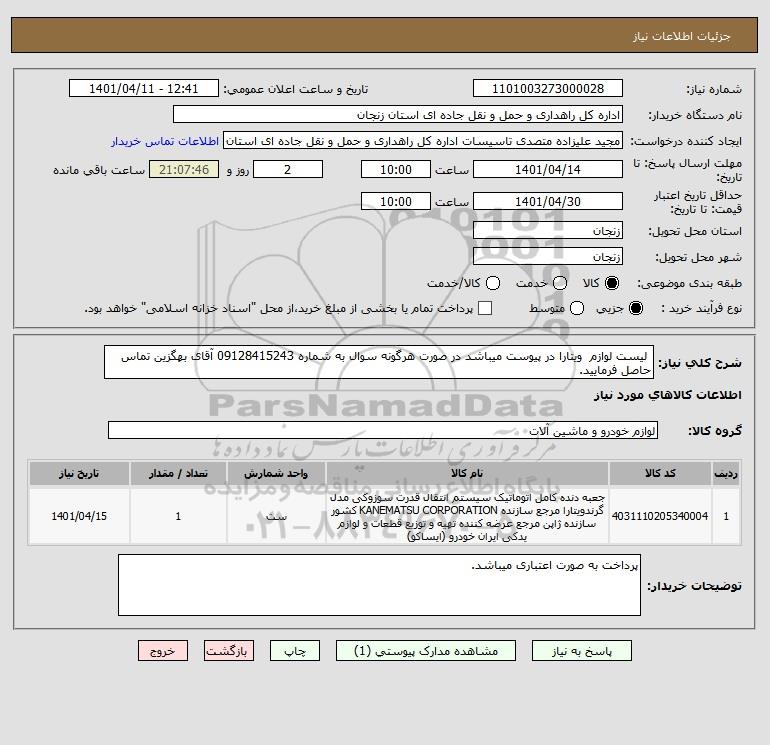Click the need number field 1101003273000028
Image resolution: width=770 pixels, height=745 pixels.
click(548, 88)
